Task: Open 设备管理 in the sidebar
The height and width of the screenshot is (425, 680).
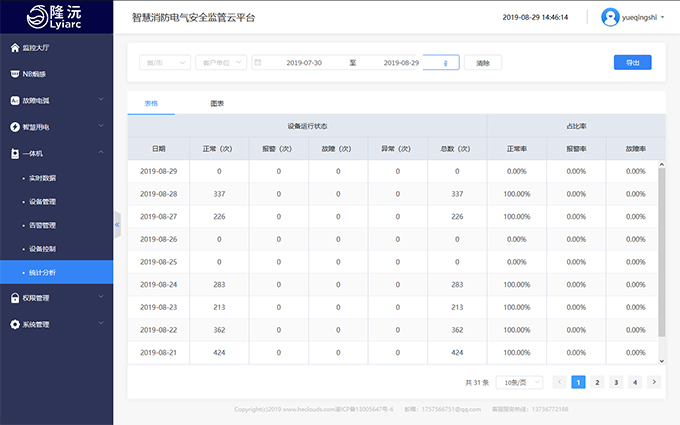Action: [43, 201]
